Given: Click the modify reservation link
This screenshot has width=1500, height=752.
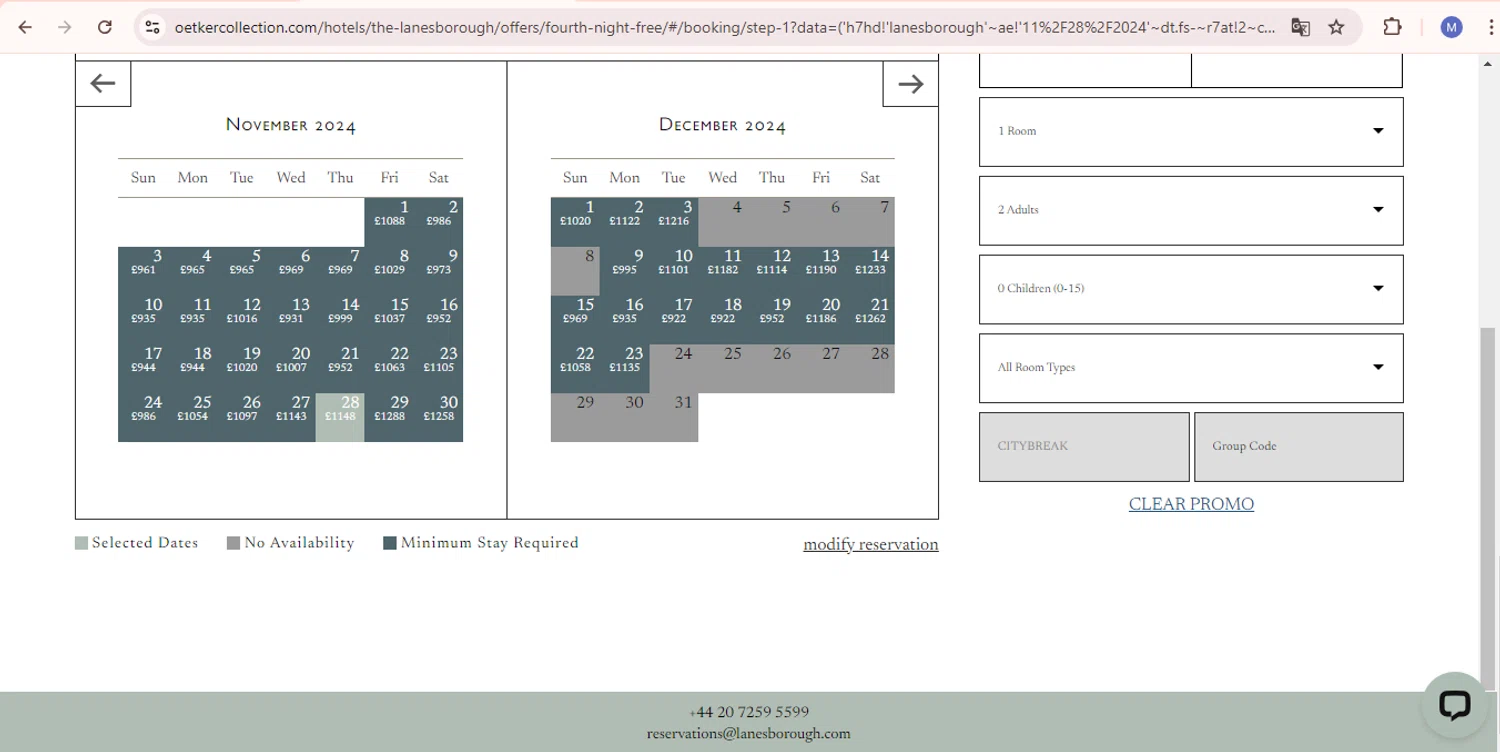Looking at the screenshot, I should tap(871, 544).
